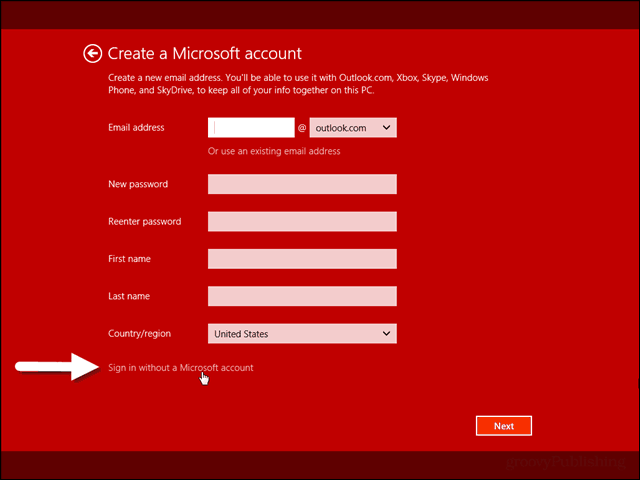The height and width of the screenshot is (480, 640).
Task: Choose Sign in without a Microsoft account
Action: (x=180, y=368)
